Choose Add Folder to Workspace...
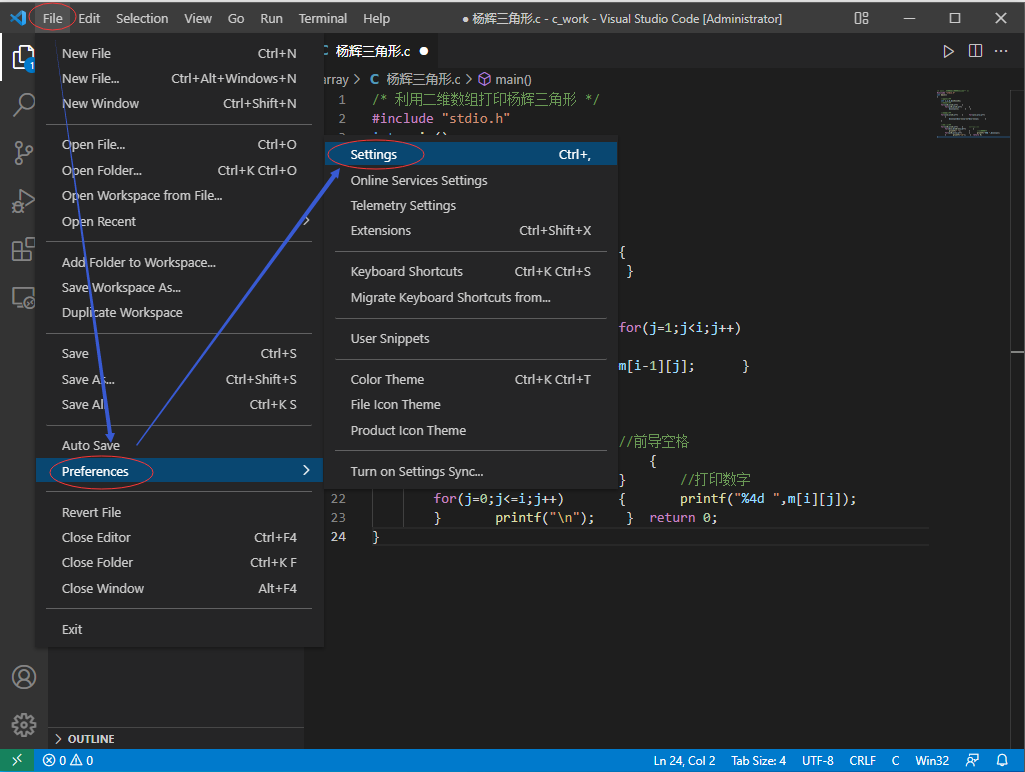 [x=179, y=262]
